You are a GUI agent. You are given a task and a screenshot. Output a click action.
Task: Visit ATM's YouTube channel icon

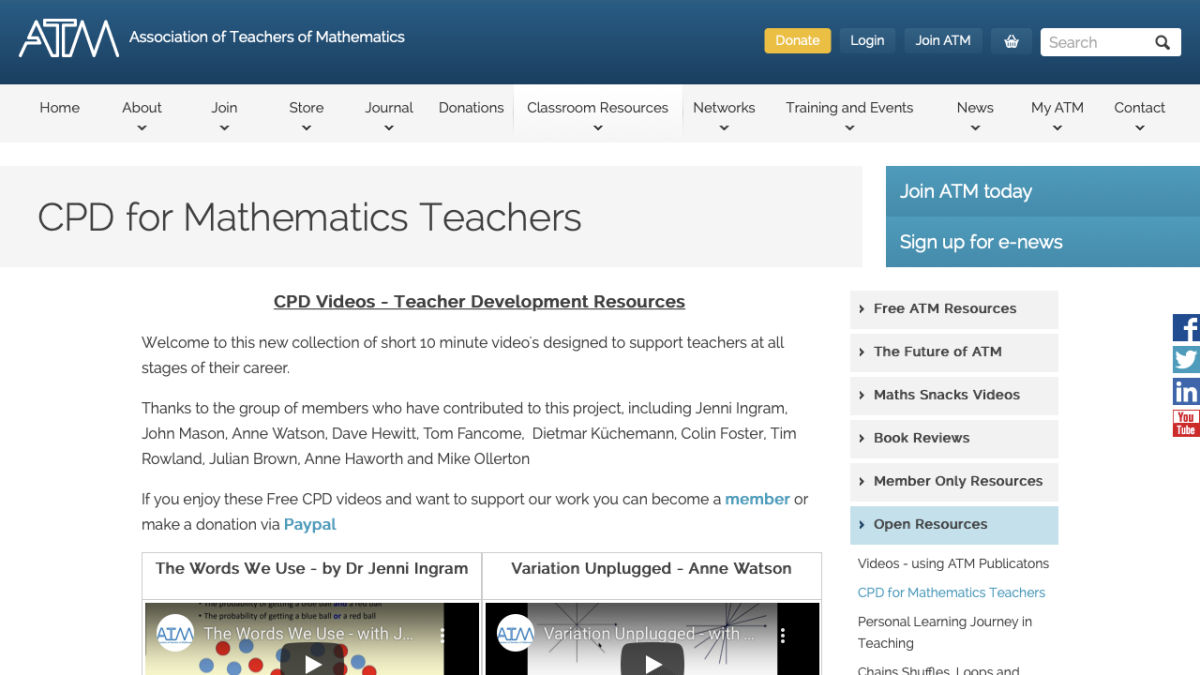click(x=1186, y=423)
